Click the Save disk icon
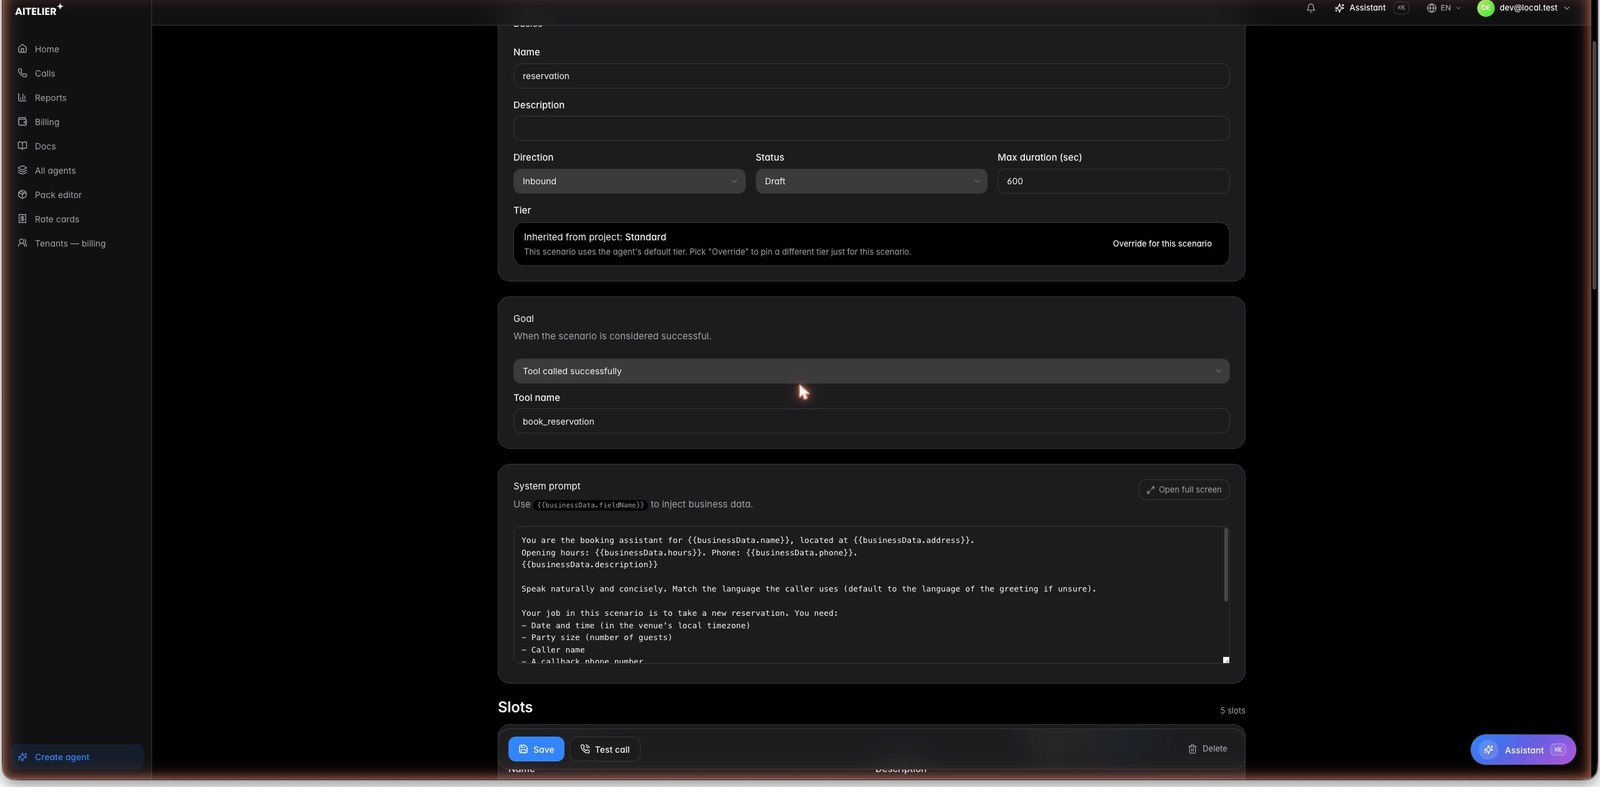Image resolution: width=1600 pixels, height=787 pixels. pos(523,749)
